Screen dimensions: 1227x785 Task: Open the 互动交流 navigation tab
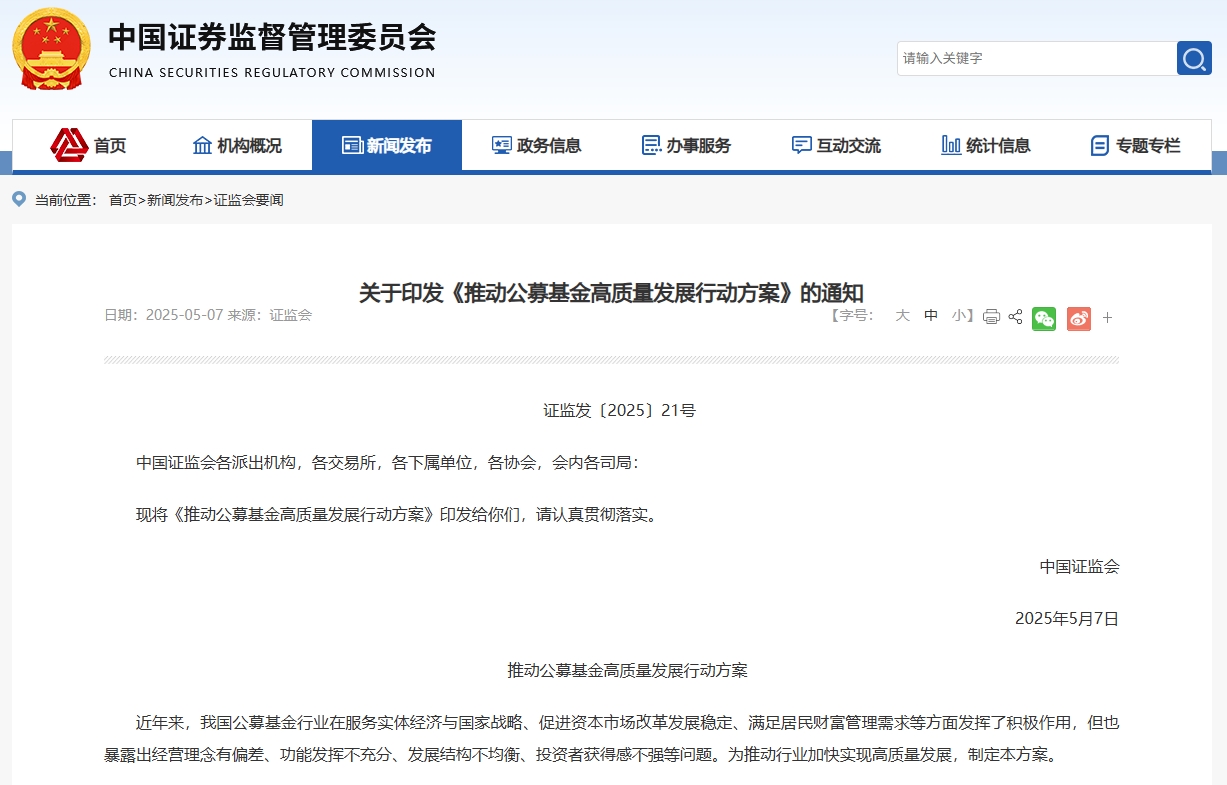pyautogui.click(x=837, y=145)
